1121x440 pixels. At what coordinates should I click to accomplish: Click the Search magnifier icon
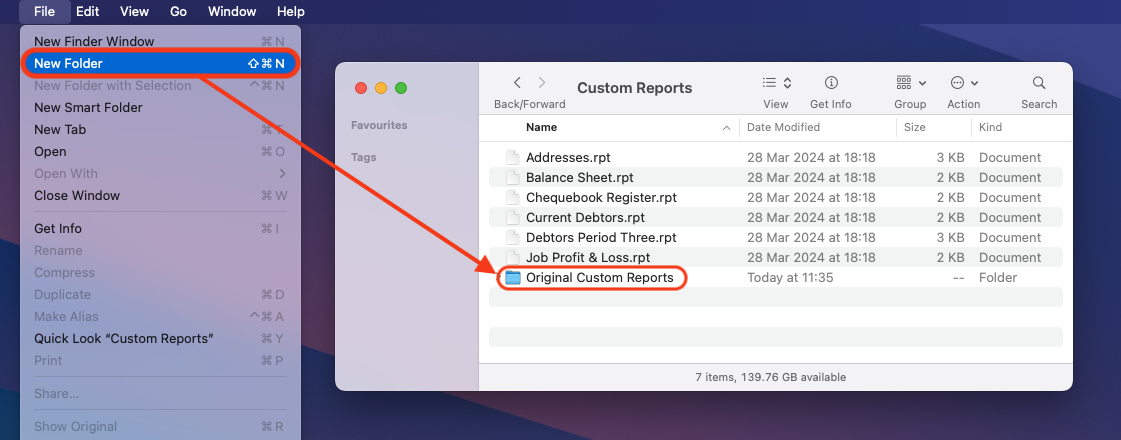point(1039,83)
